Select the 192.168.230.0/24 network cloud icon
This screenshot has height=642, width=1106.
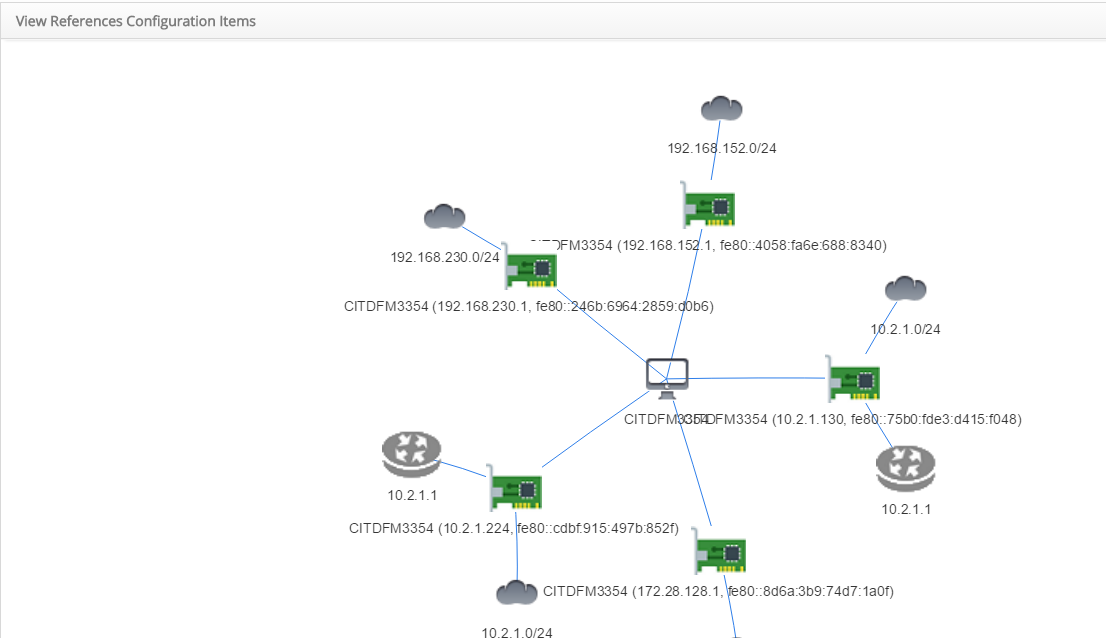click(444, 216)
